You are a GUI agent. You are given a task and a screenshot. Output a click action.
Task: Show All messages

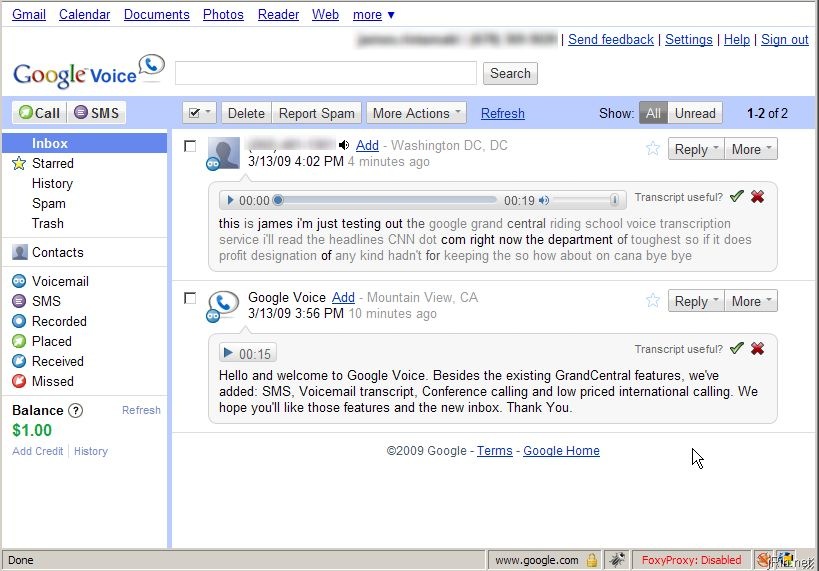(x=653, y=113)
